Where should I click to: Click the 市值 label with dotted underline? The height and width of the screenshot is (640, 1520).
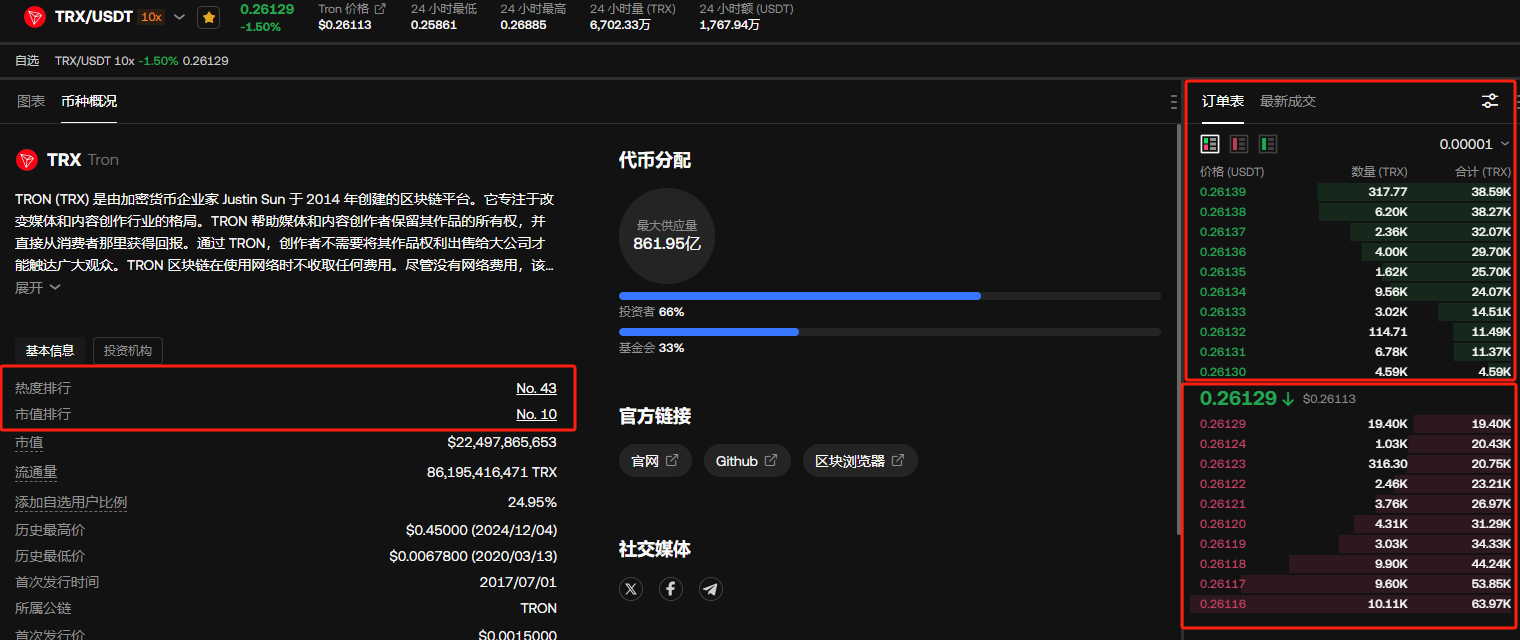pos(29,442)
